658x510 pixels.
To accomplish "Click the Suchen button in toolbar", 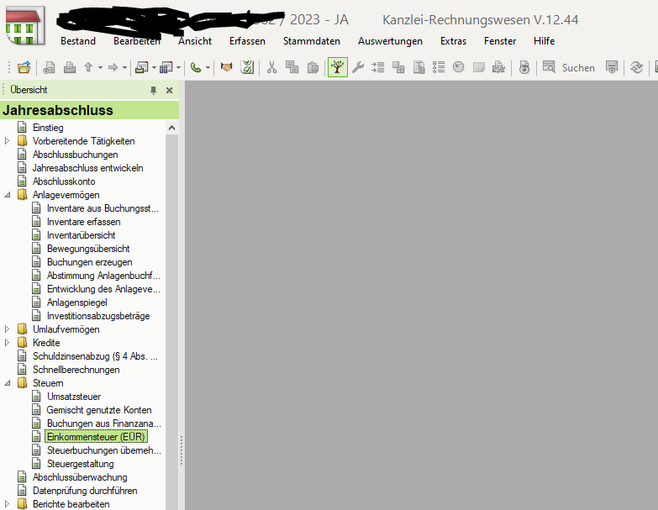I will tap(568, 67).
